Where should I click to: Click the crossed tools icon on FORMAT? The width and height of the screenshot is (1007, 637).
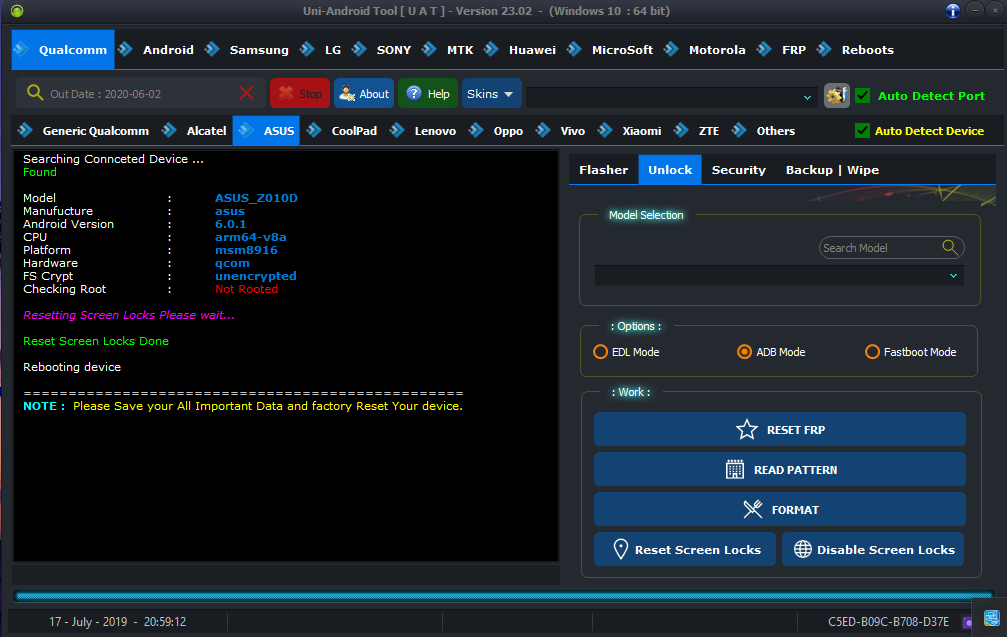753,509
